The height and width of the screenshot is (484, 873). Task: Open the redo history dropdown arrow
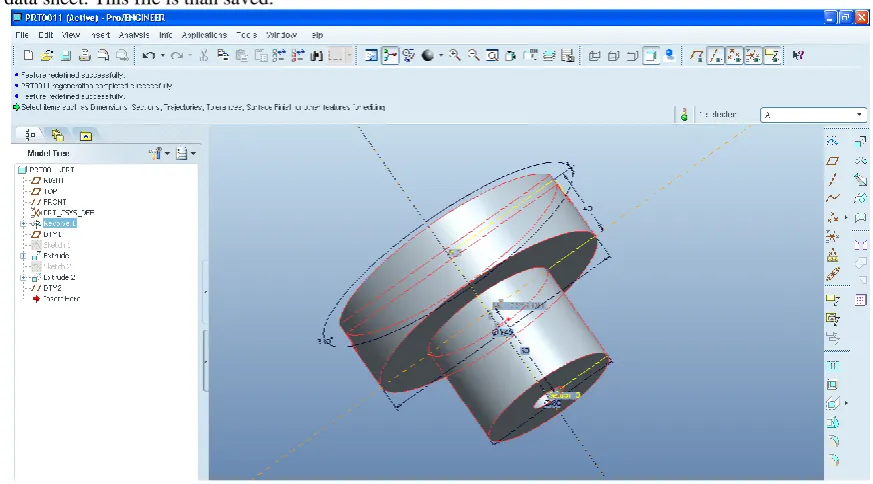click(190, 55)
